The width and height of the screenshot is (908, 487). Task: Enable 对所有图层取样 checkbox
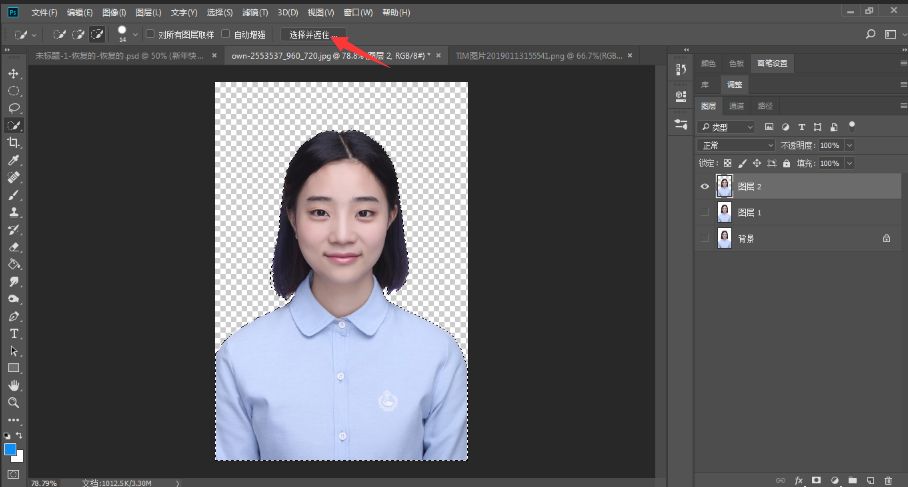(x=150, y=34)
